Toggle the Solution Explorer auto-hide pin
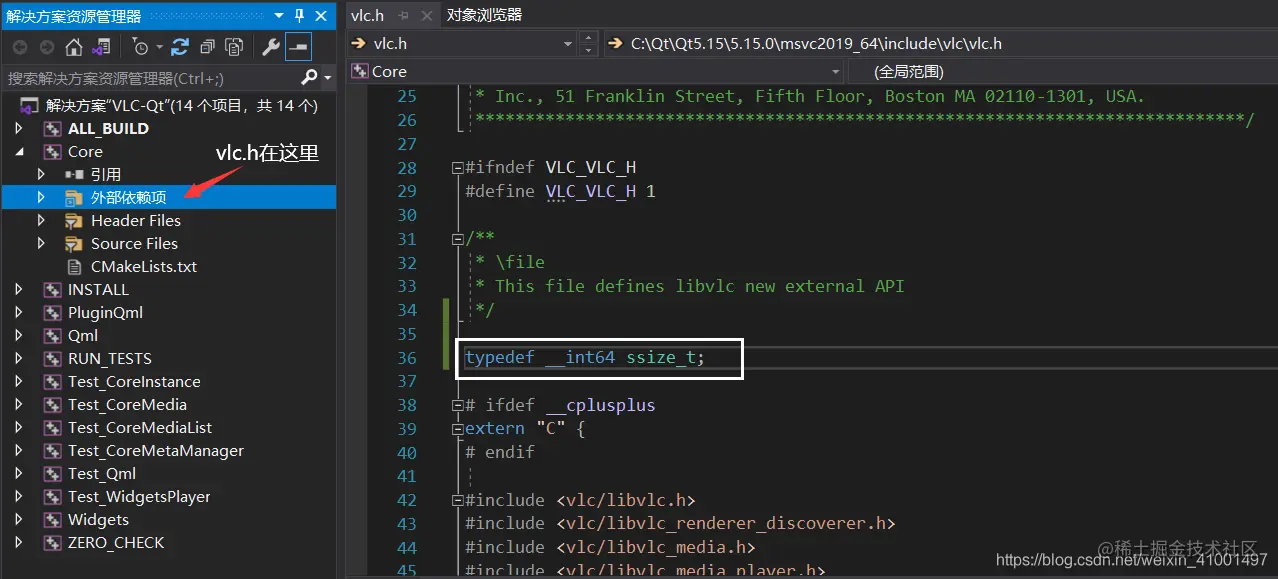Viewport: 1278px width, 579px height. tap(299, 16)
